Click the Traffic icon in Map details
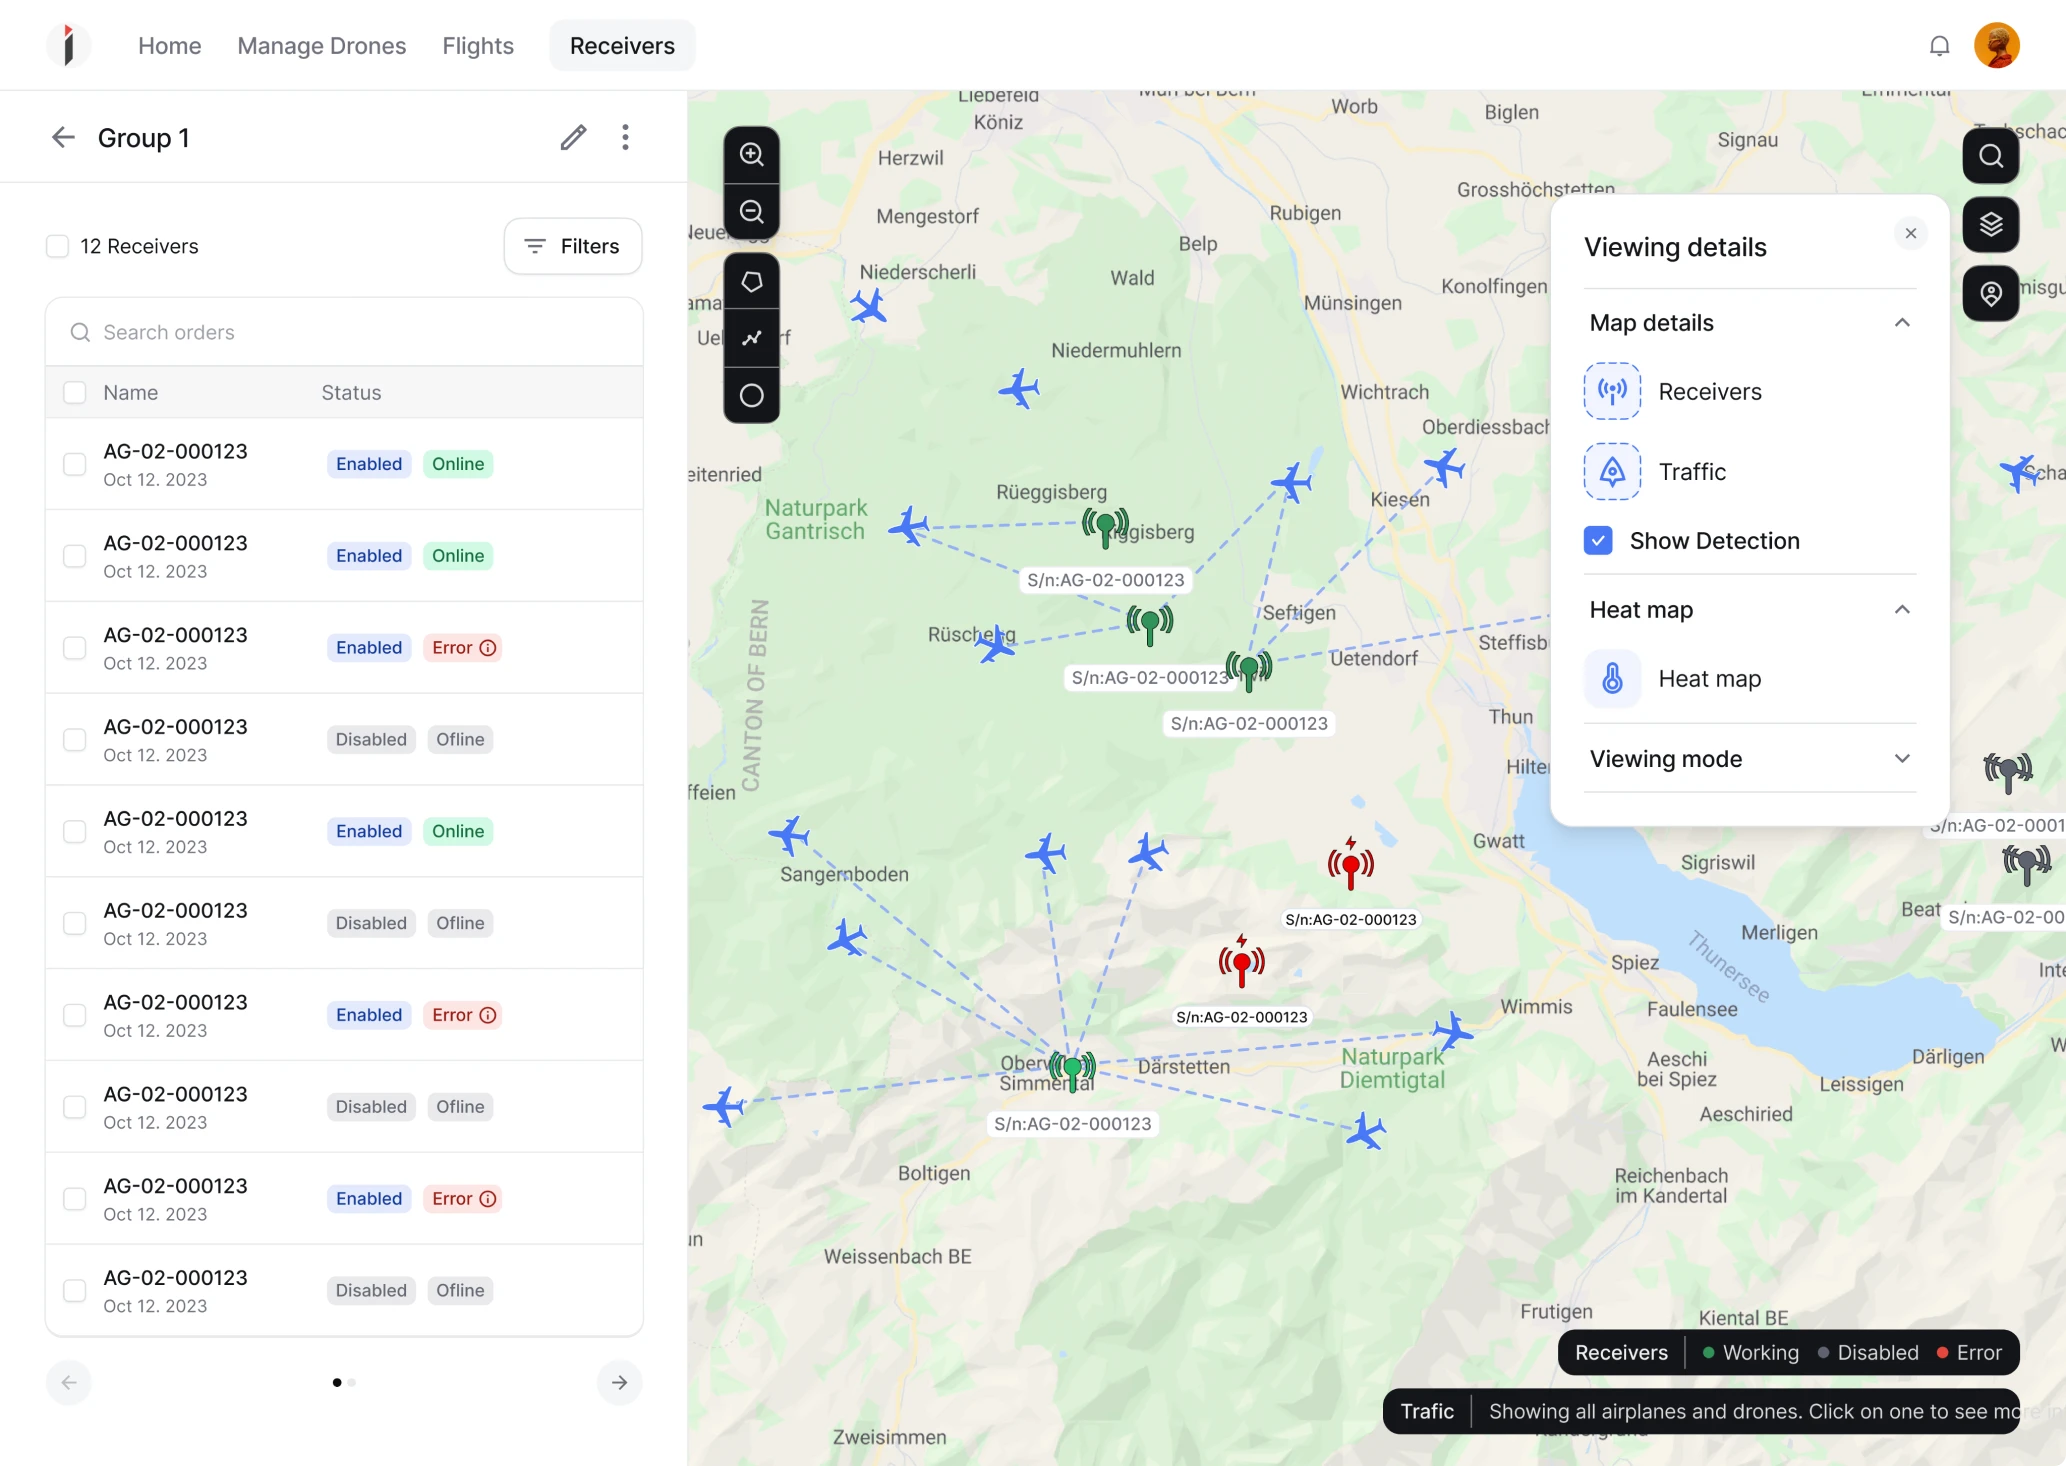The height and width of the screenshot is (1466, 2066). [x=1611, y=471]
